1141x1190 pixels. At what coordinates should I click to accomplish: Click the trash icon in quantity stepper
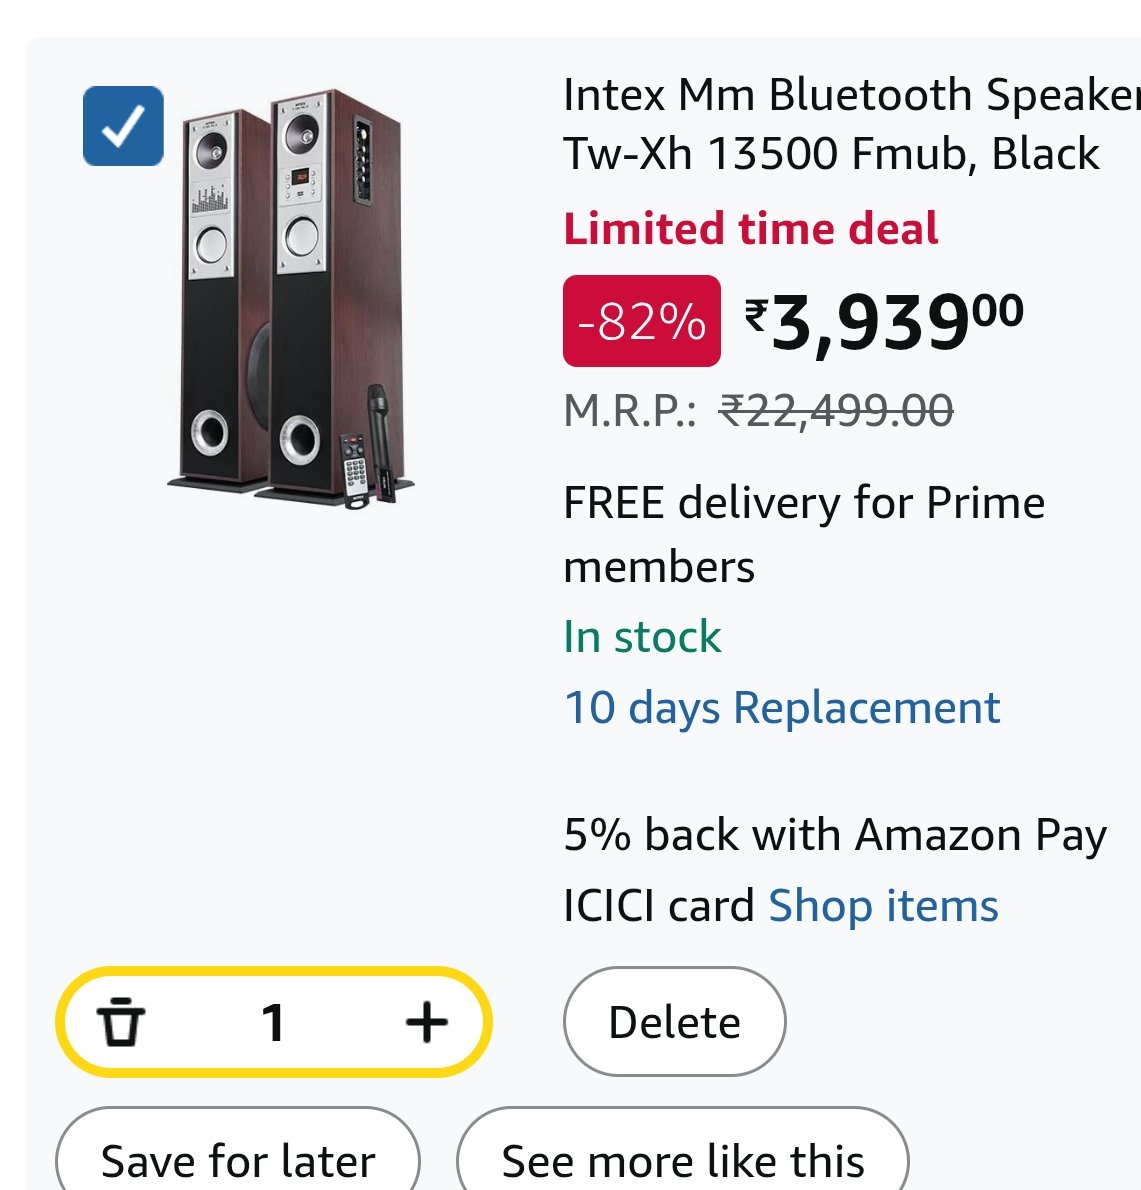(121, 1022)
